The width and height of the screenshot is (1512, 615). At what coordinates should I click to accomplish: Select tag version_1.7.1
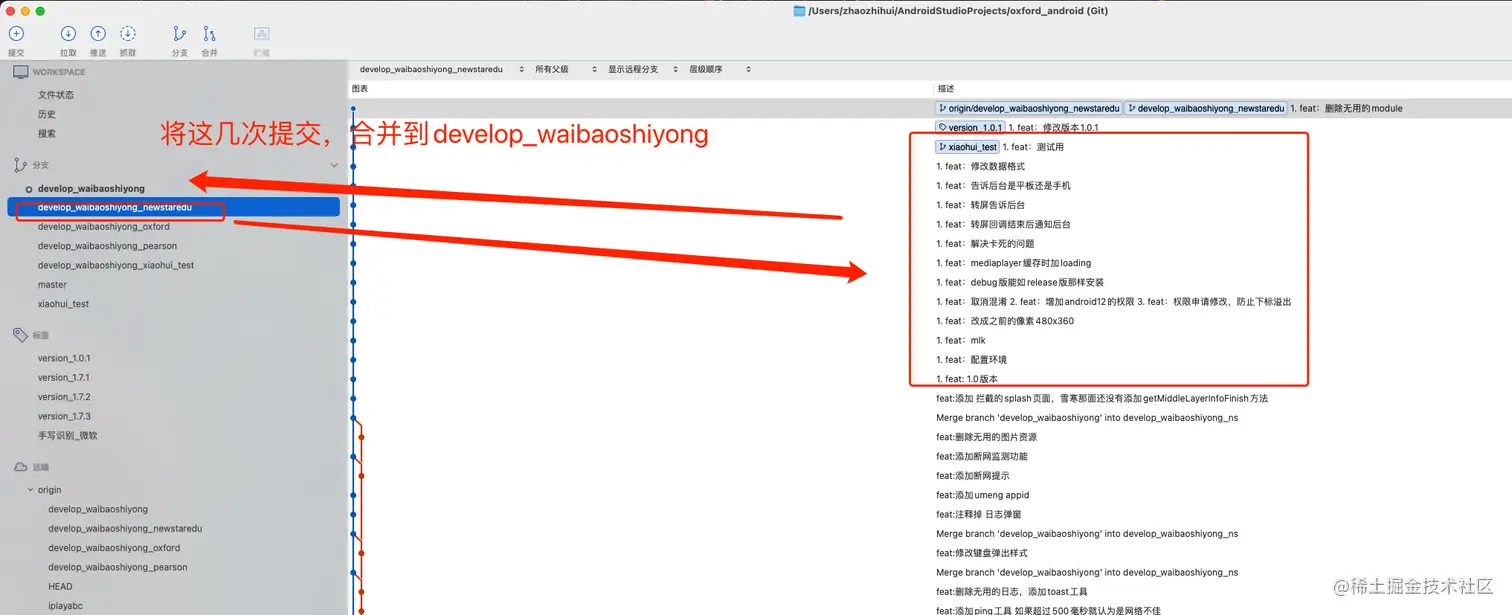click(64, 378)
